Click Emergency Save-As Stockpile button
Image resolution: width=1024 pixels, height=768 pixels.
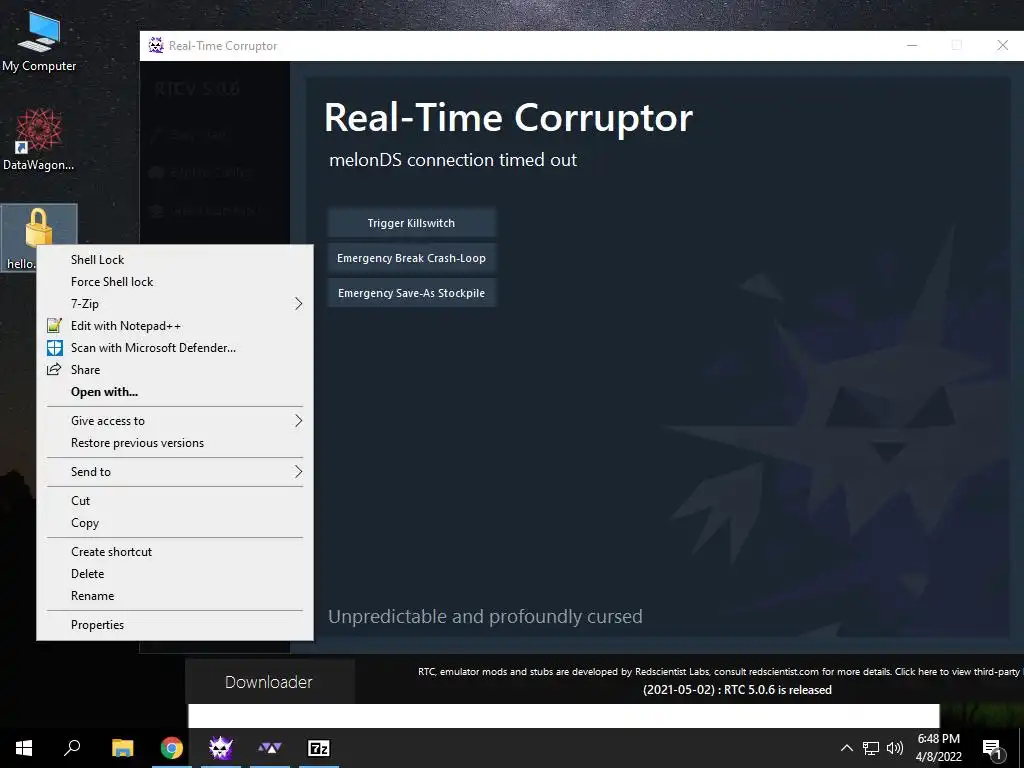tap(411, 293)
